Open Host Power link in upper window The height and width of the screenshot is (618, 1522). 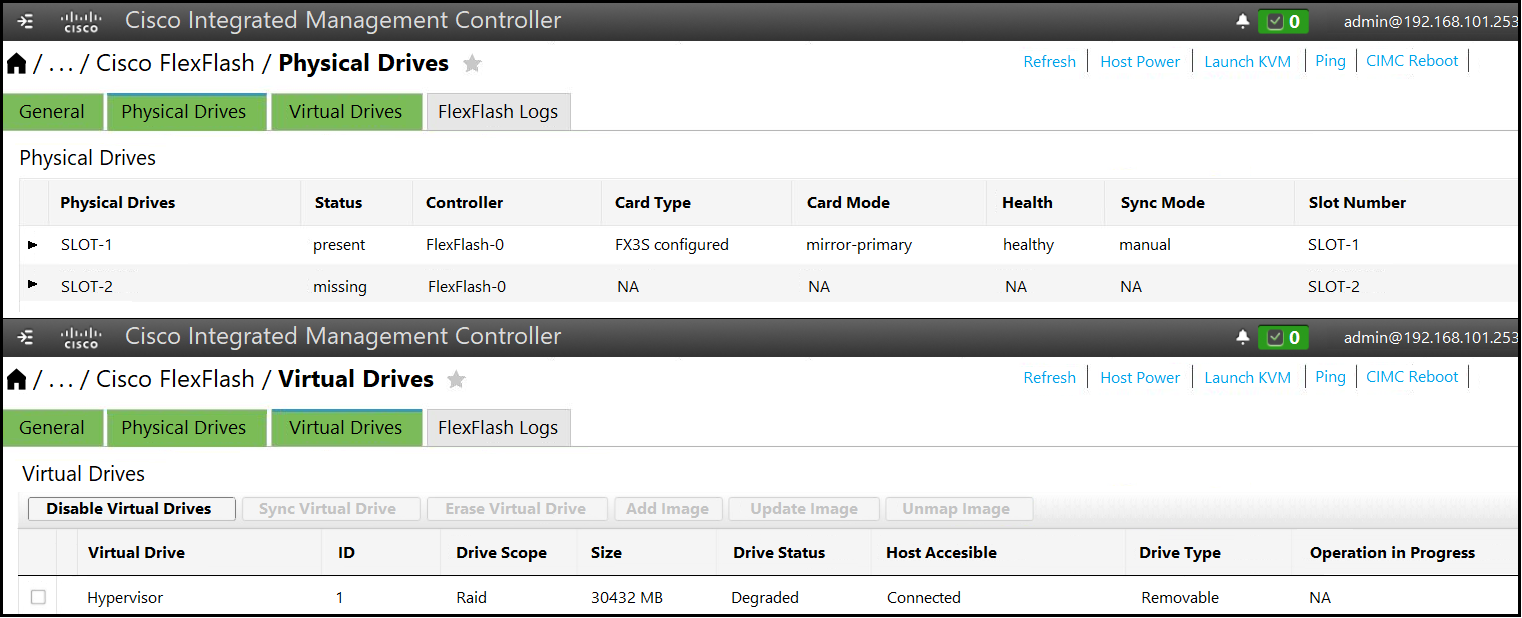(1140, 62)
